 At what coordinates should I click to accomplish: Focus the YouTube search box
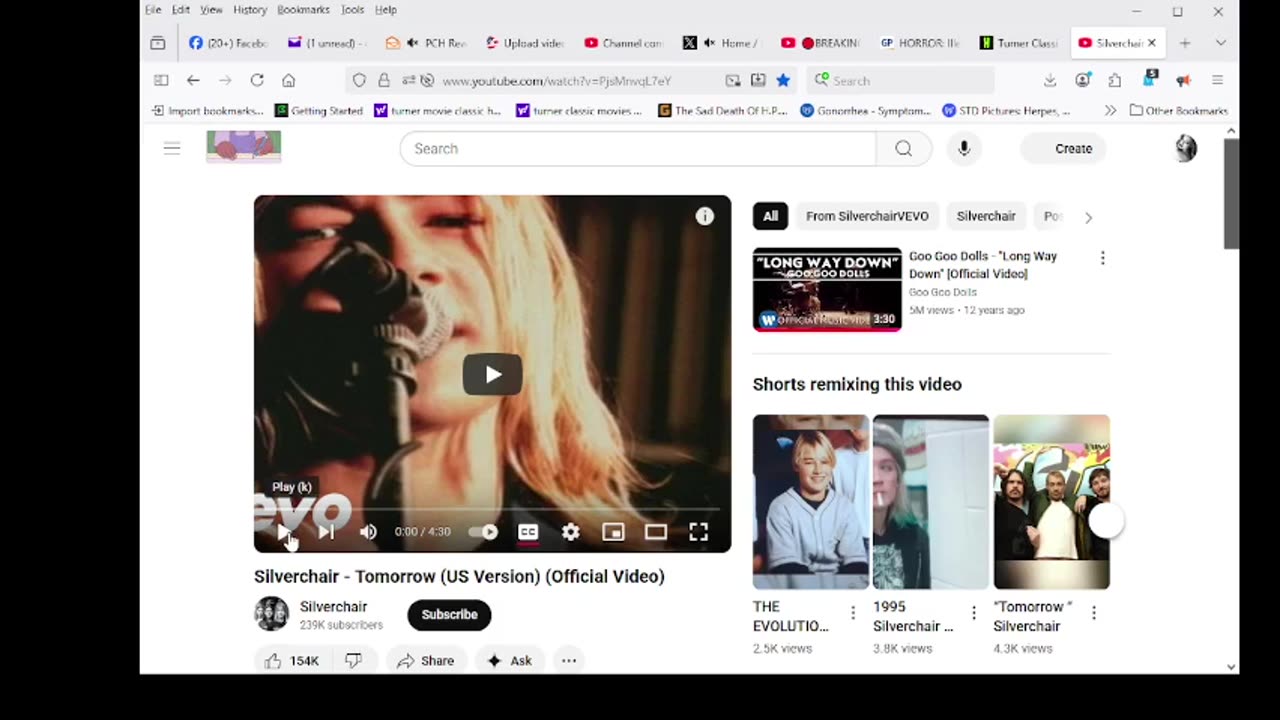[x=638, y=148]
